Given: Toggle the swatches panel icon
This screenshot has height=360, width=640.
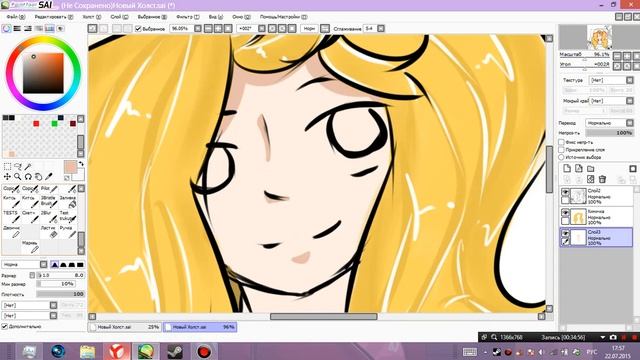Looking at the screenshot, I should 49,29.
